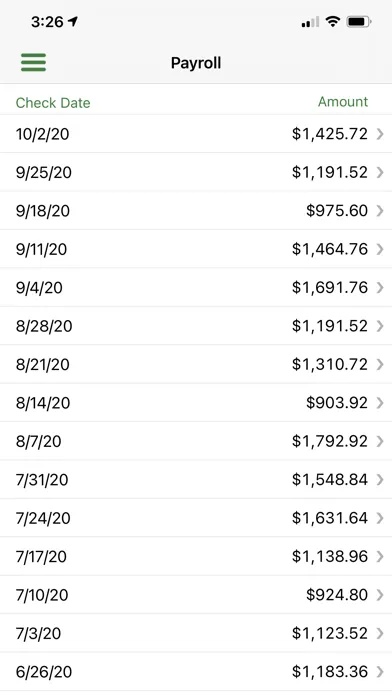Sort by Amount column header
Screen dimensions: 392x696
343,102
